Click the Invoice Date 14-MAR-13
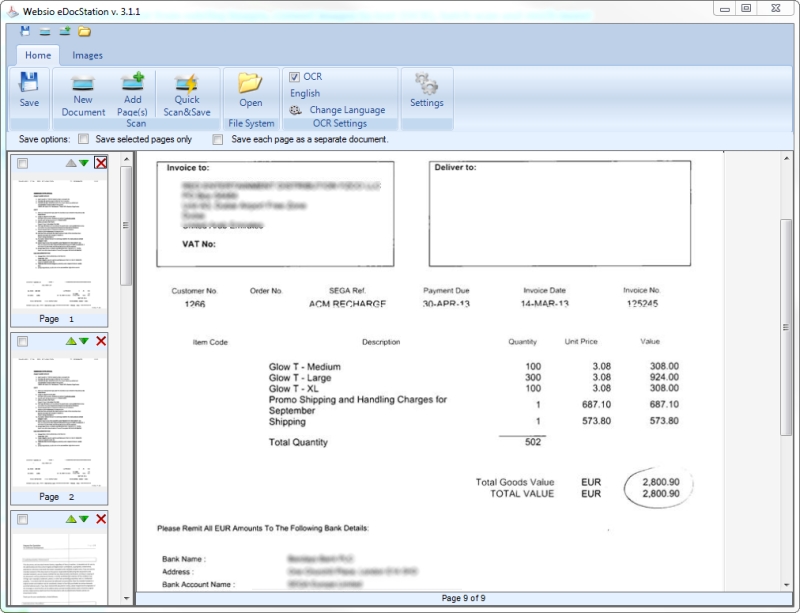The image size is (800, 613). tap(544, 304)
